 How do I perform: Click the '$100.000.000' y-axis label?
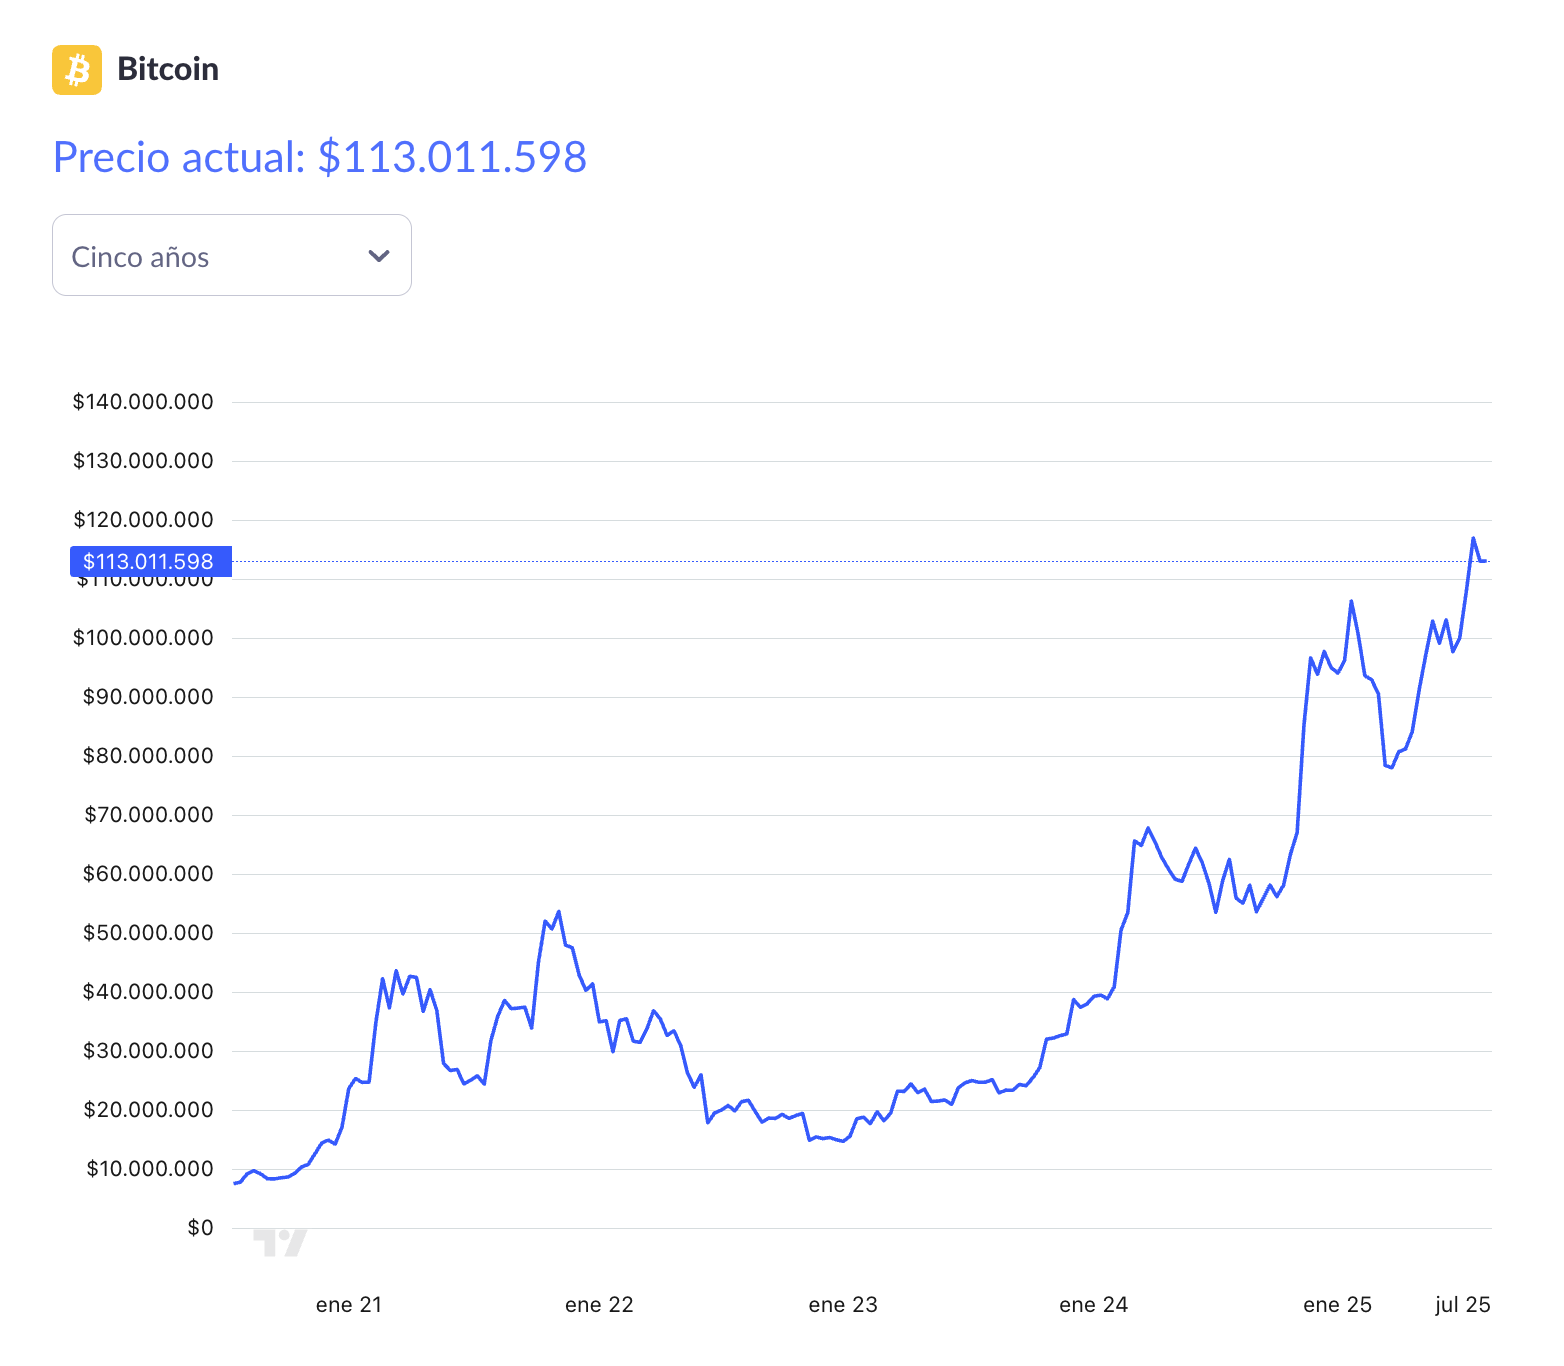[143, 638]
